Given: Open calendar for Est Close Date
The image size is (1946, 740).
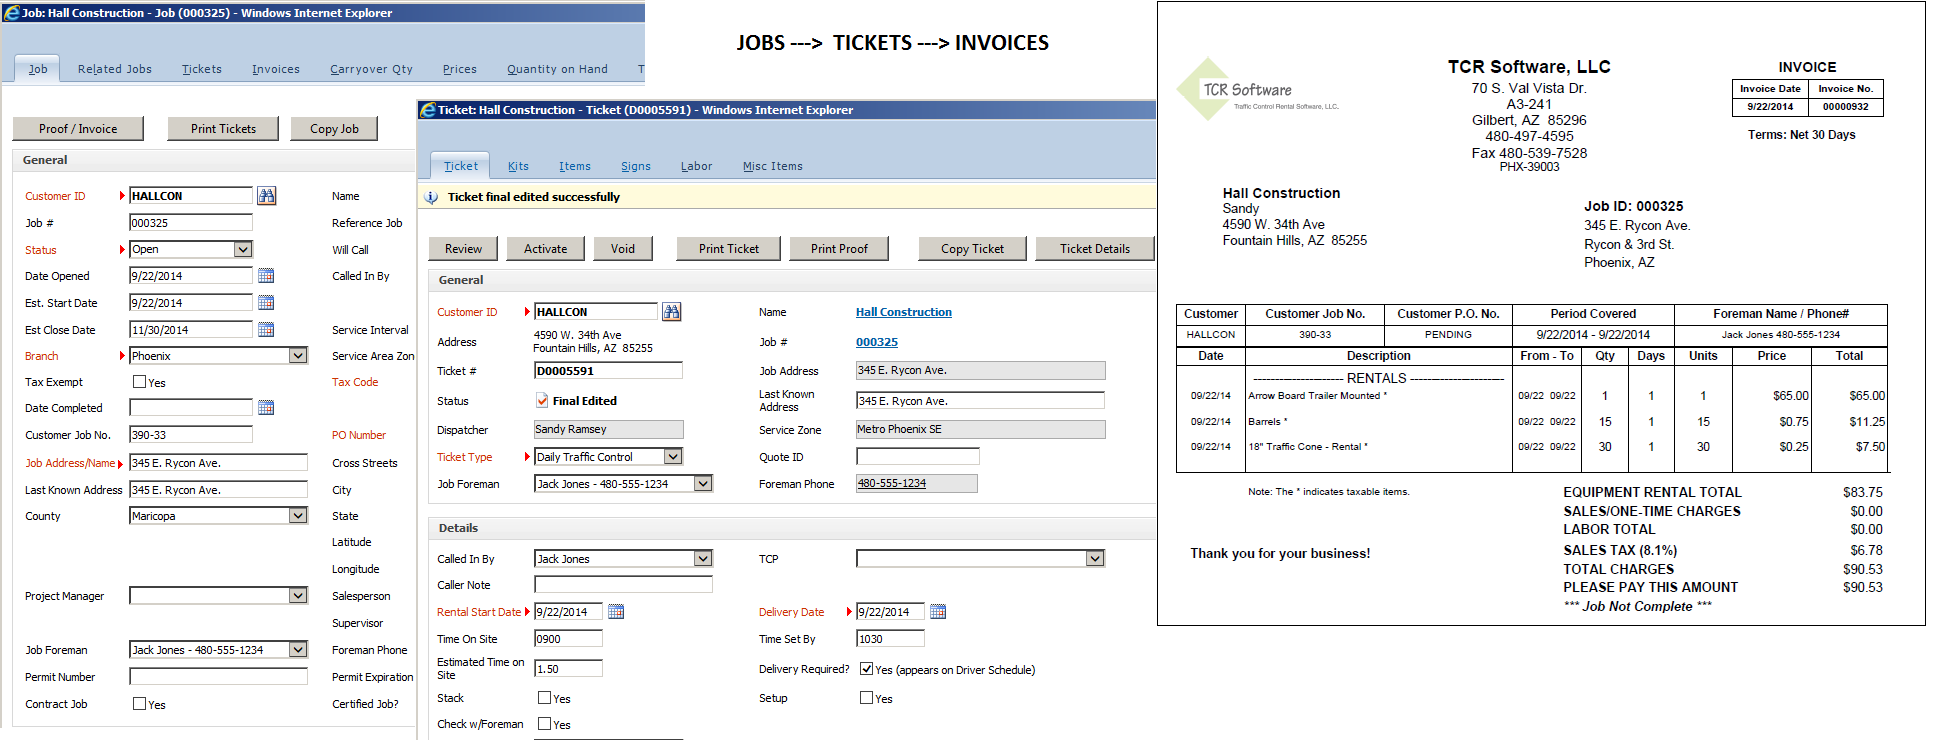Looking at the screenshot, I should click(x=266, y=329).
